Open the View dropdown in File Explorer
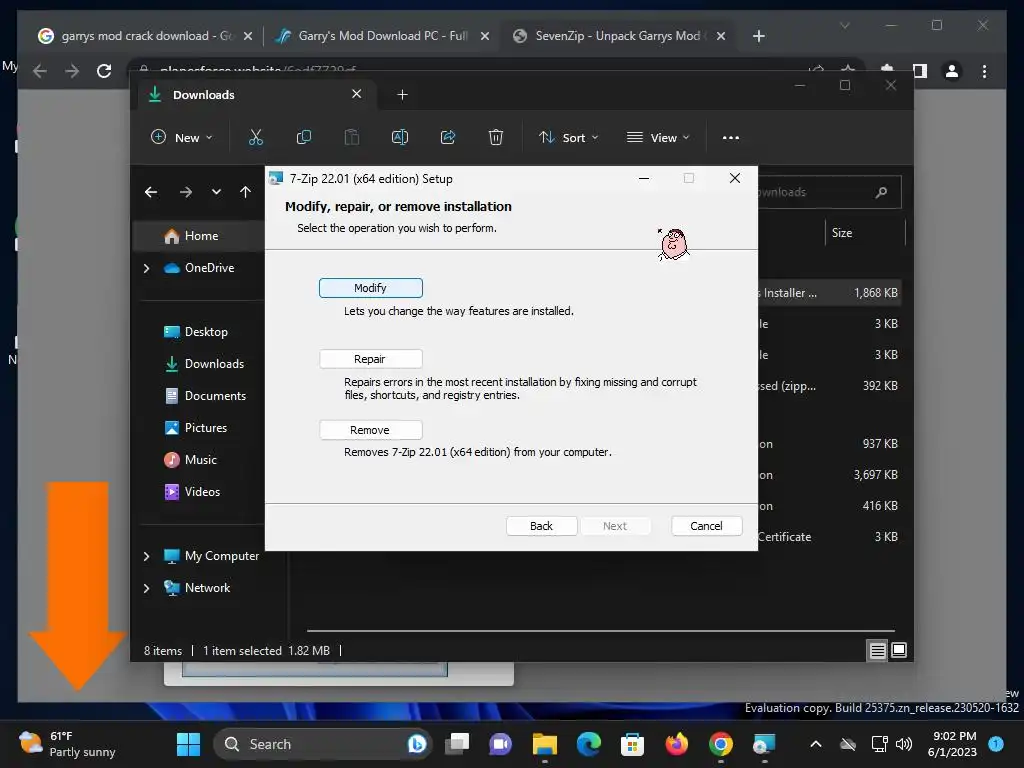This screenshot has height=768, width=1024. (658, 137)
